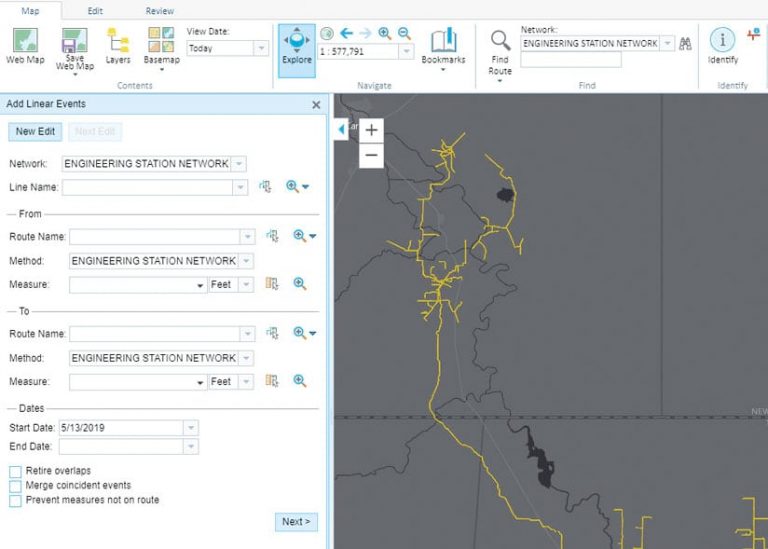Open the End Date picker dropdown
This screenshot has width=768, height=549.
[191, 446]
